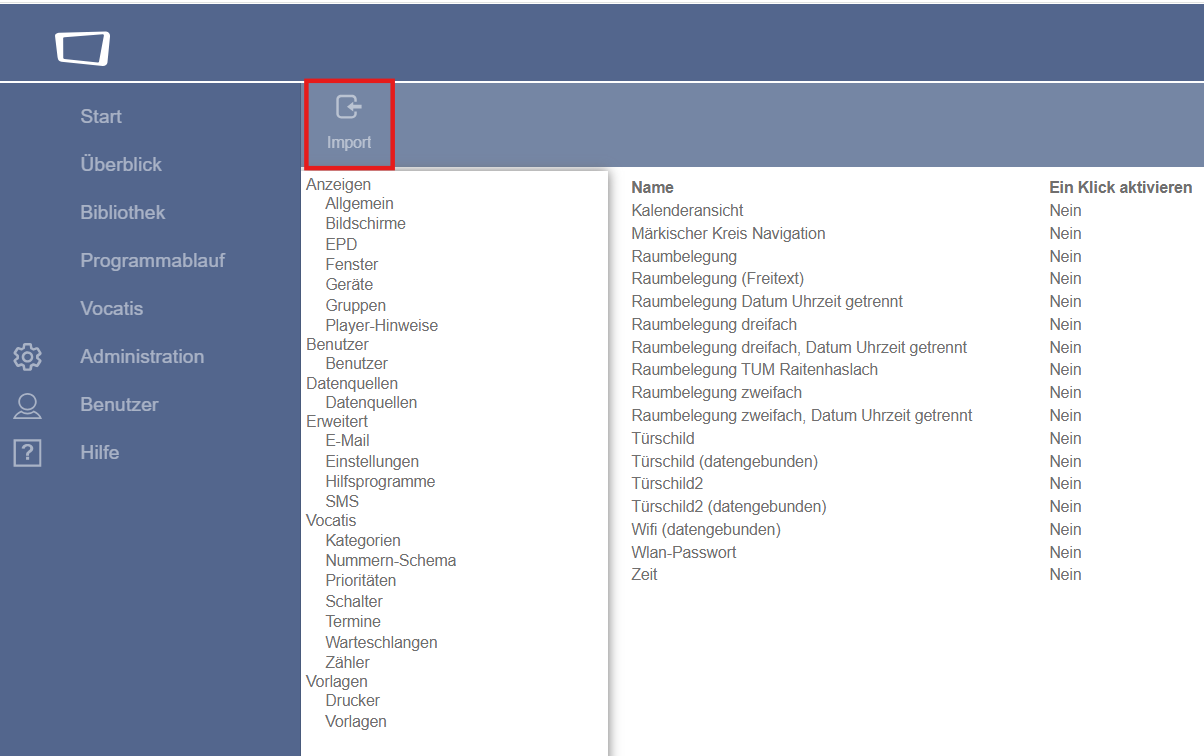
Task: Select EPD in the tree
Action: coord(341,244)
